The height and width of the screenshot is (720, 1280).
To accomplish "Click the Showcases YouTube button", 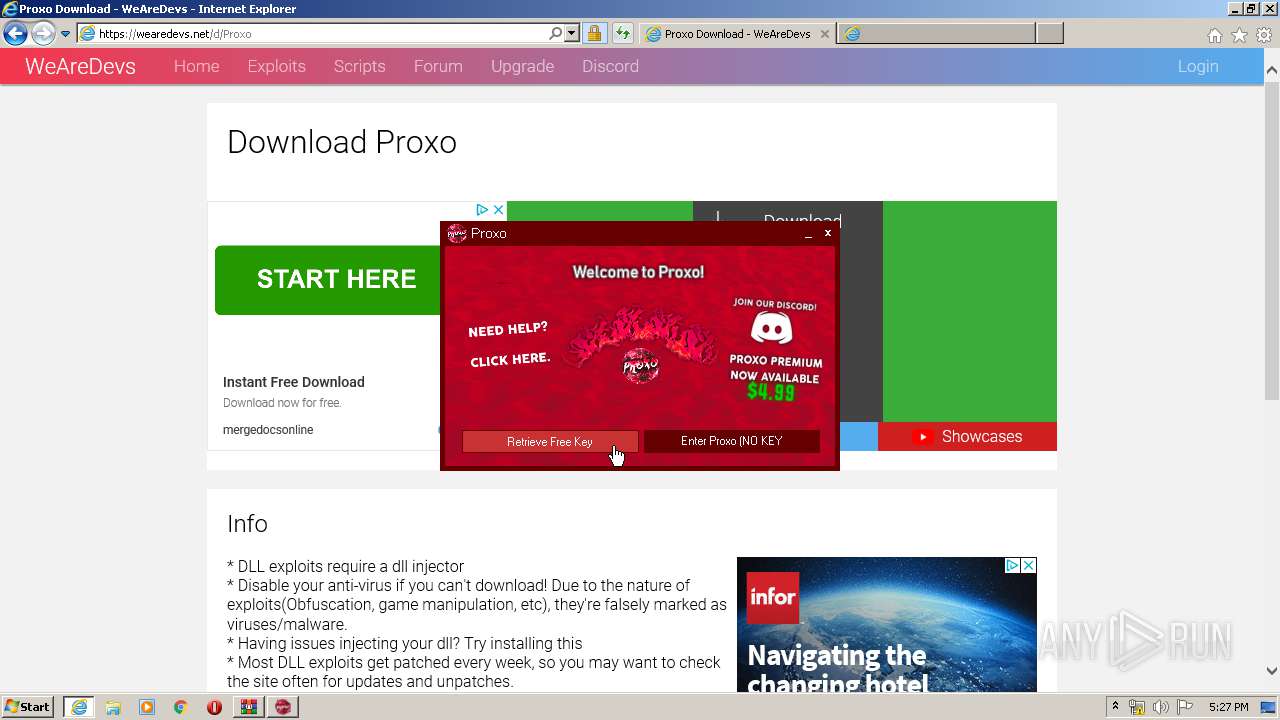I will point(967,437).
